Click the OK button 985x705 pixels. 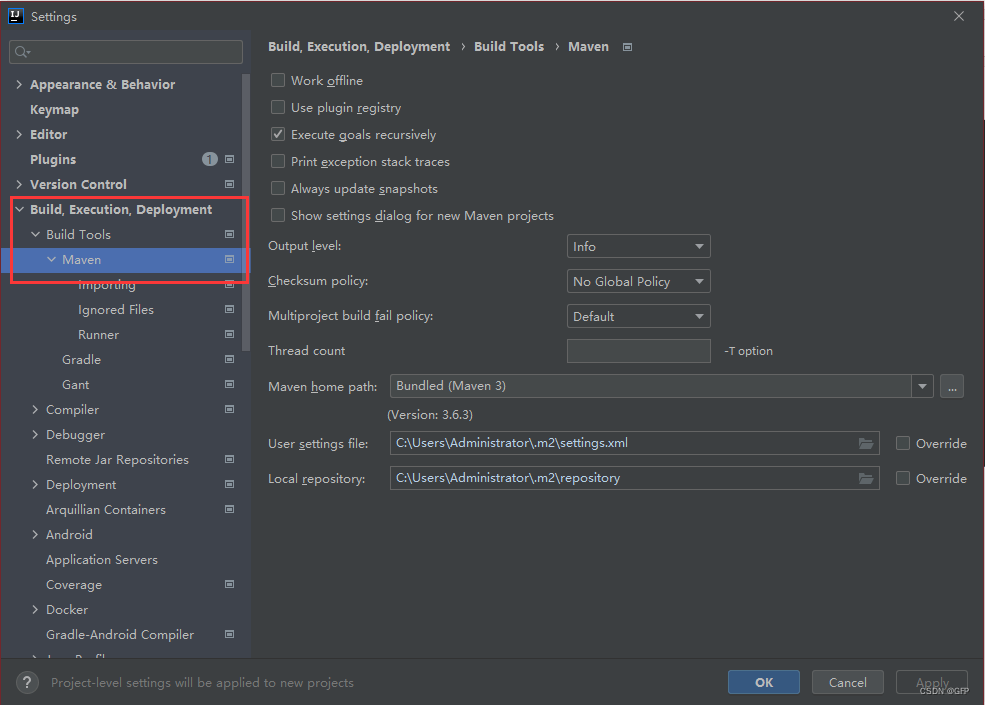click(764, 682)
